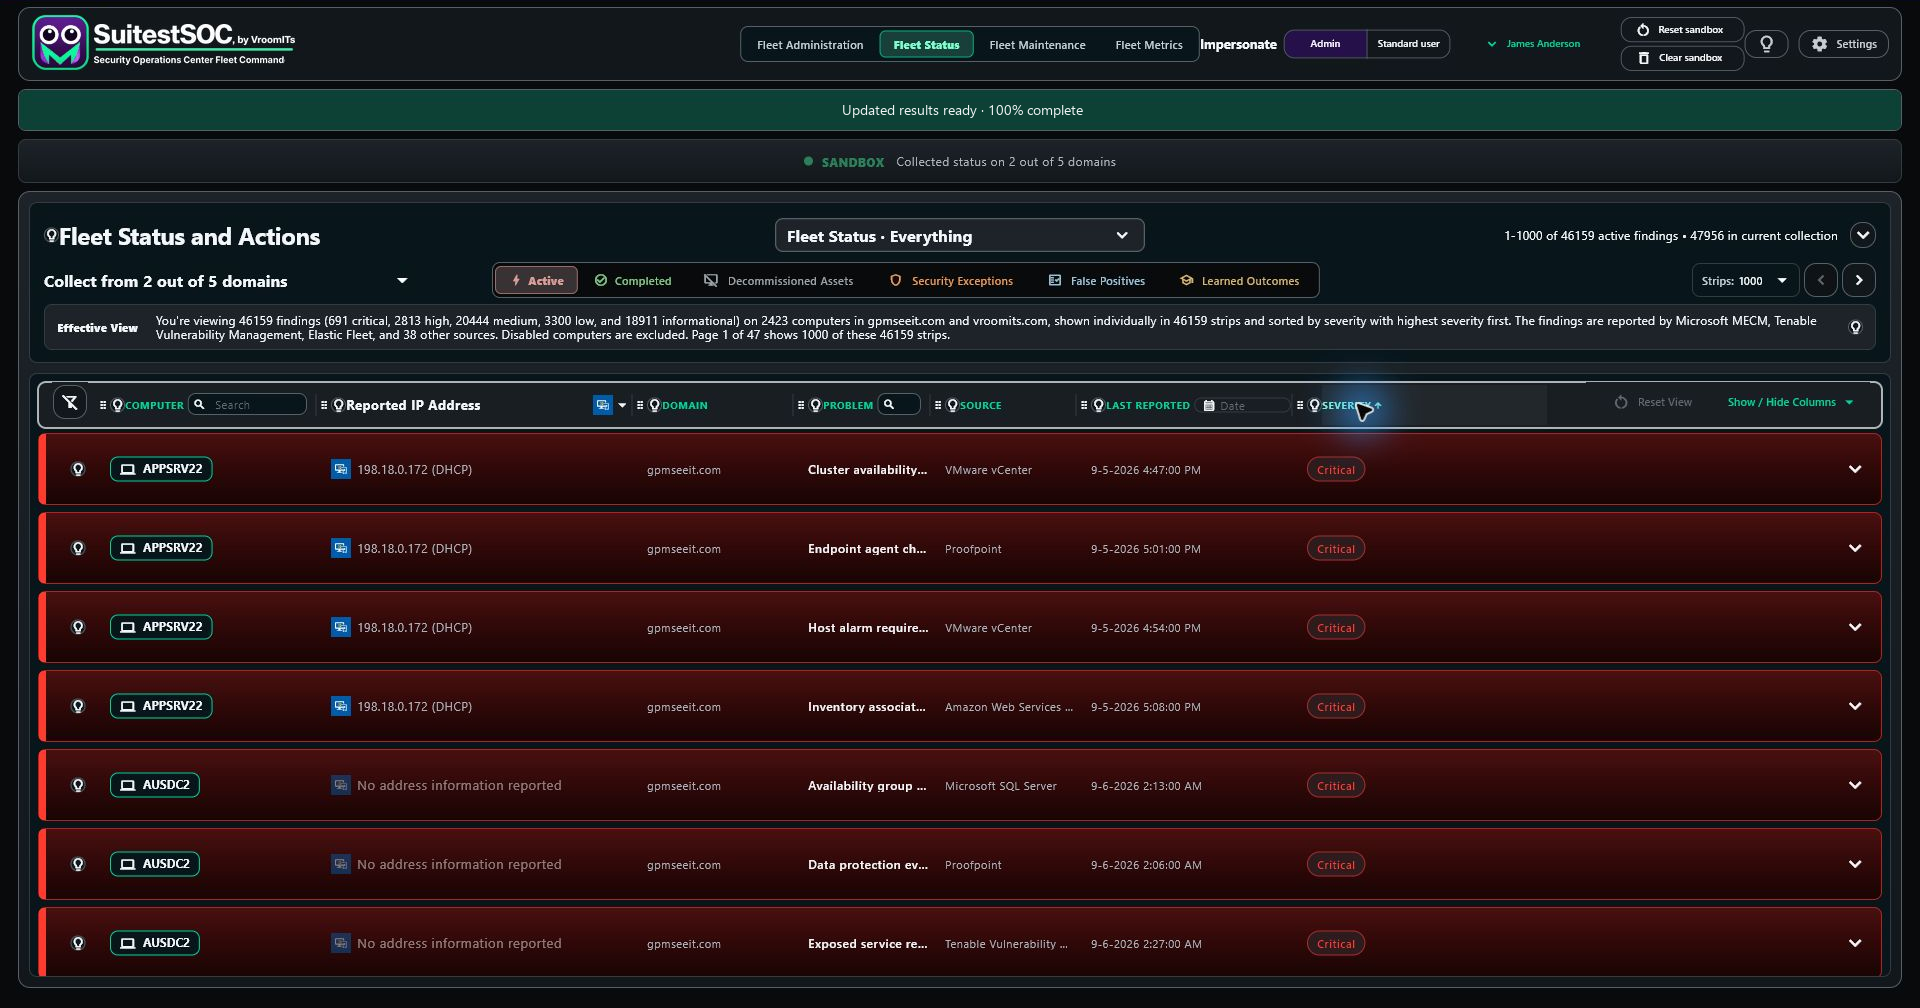Click the blue network icon in IP Address header
The width and height of the screenshot is (1920, 1008).
pos(602,405)
